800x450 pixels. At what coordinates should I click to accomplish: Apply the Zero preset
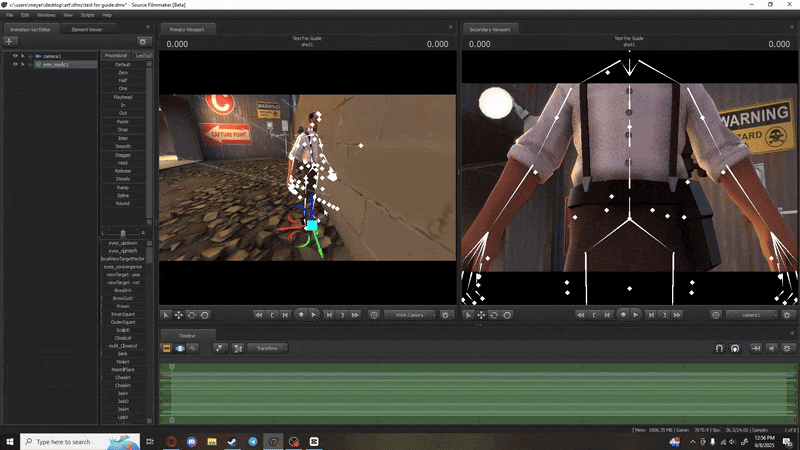pos(123,73)
